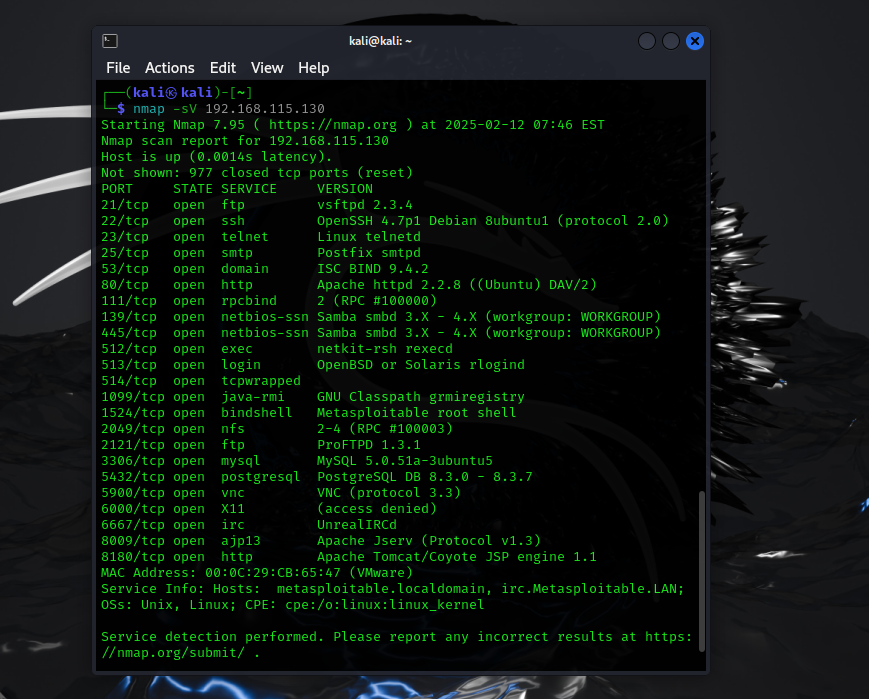Click 'PostgreSQL DB 8.3.0 - 8.3.7' text
The image size is (869, 699).
[425, 477]
